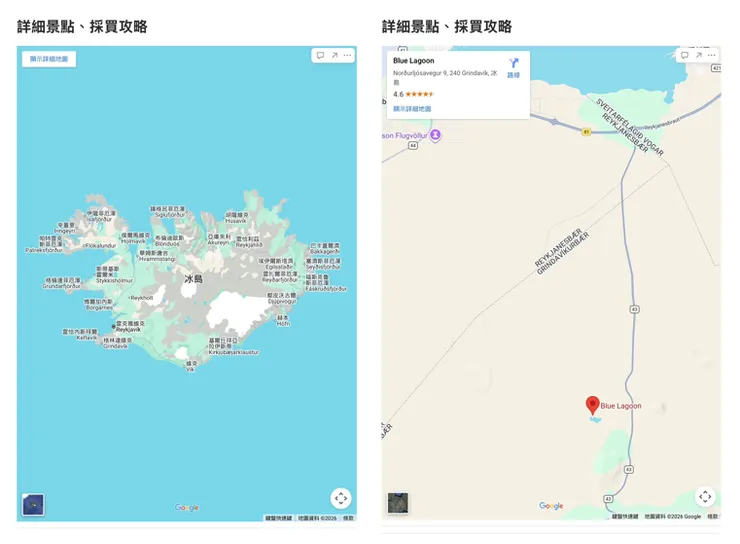The width and height of the screenshot is (740, 544).
Task: Click the directions icon in the Blue Lagoon card
Action: (x=513, y=63)
